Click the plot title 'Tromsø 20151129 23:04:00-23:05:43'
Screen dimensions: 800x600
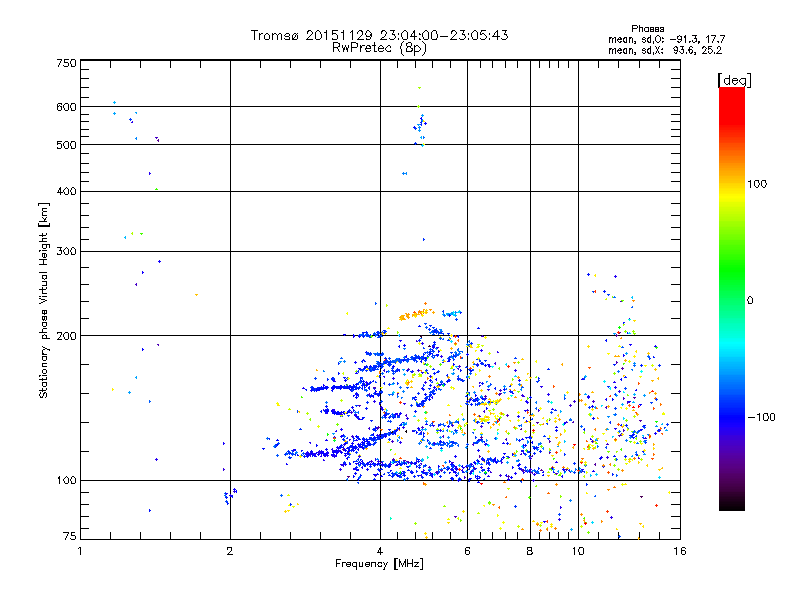[x=379, y=35]
